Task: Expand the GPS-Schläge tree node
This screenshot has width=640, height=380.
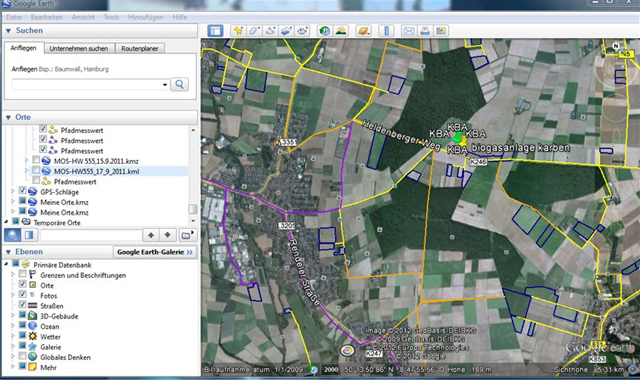Action: tap(13, 191)
